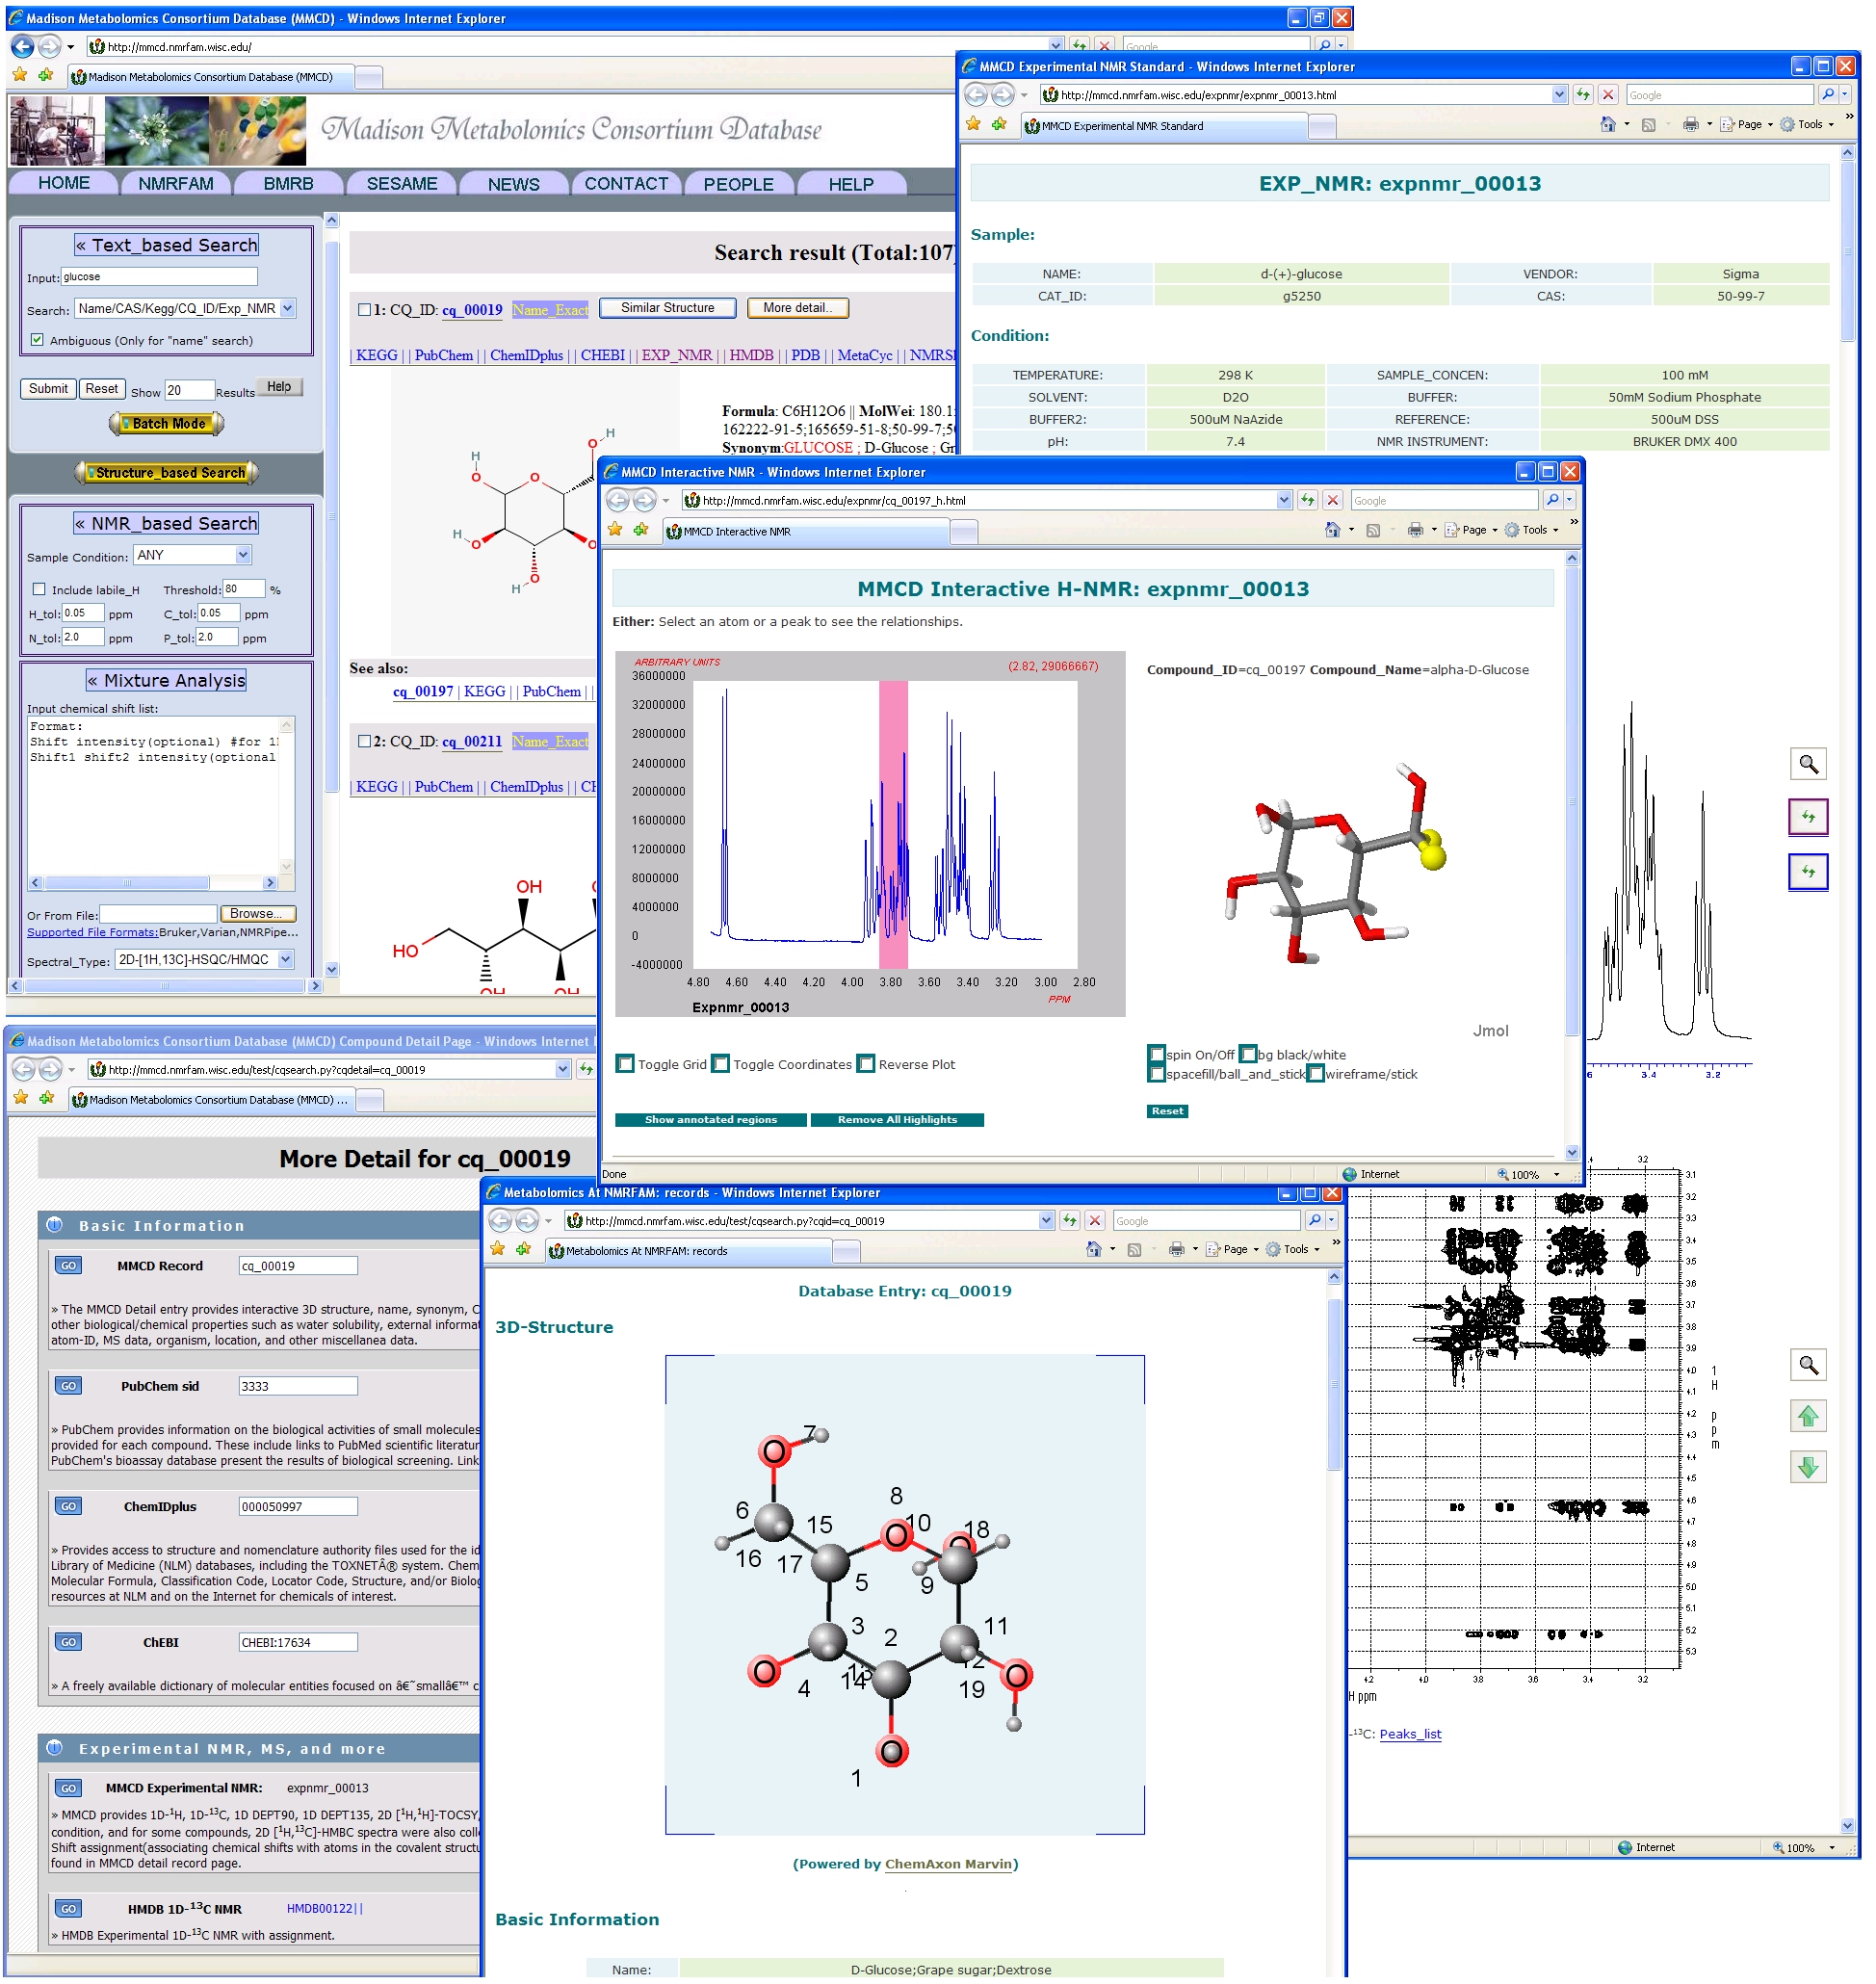Click the green up arrow beside the 2D spectrum
This screenshot has width=1876, height=1984.
pyautogui.click(x=1807, y=1416)
